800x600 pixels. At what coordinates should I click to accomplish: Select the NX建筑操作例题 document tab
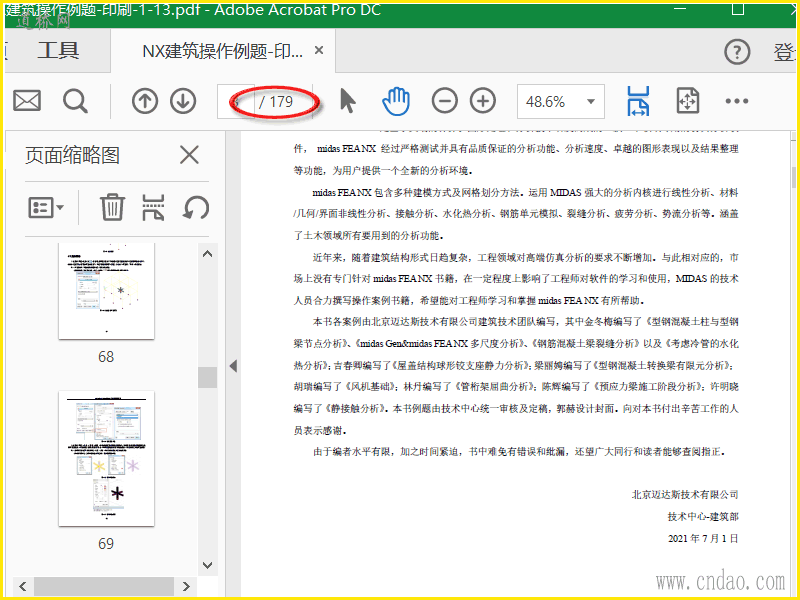tap(222, 51)
